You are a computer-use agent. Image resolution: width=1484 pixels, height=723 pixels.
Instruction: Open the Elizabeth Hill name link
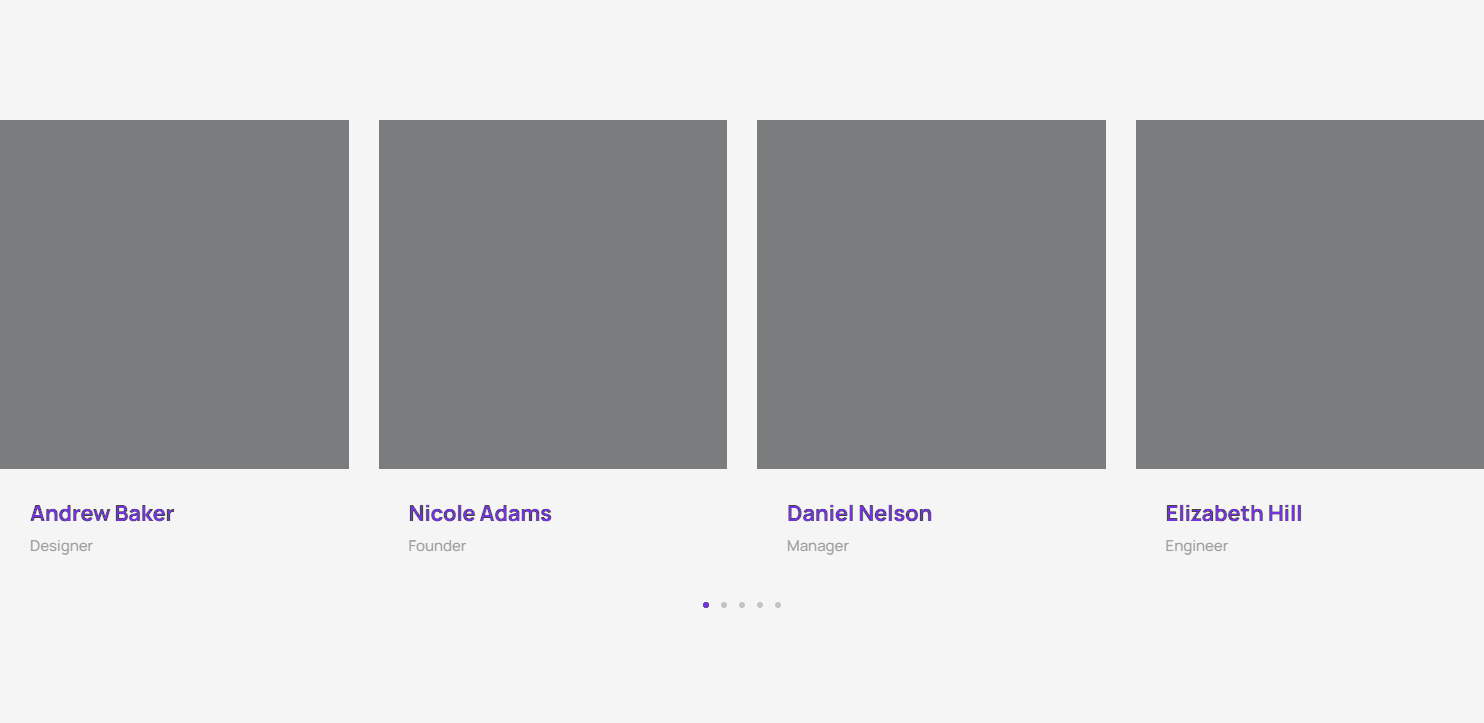click(1233, 513)
